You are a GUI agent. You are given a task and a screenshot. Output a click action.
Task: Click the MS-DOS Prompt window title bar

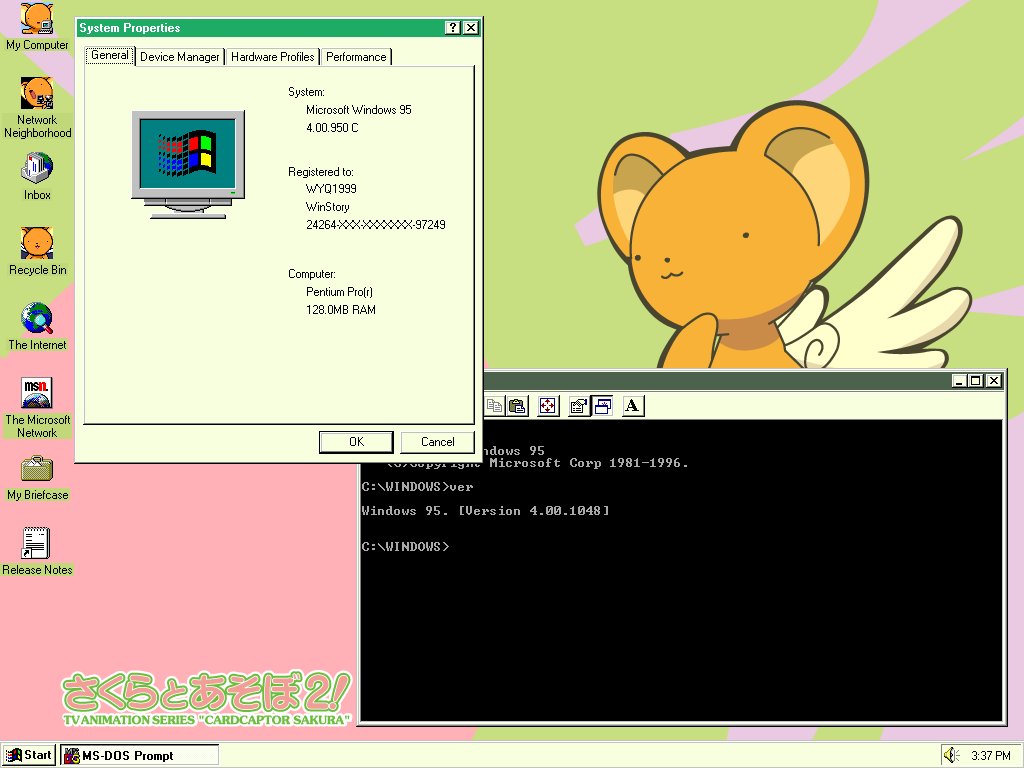(x=716, y=381)
